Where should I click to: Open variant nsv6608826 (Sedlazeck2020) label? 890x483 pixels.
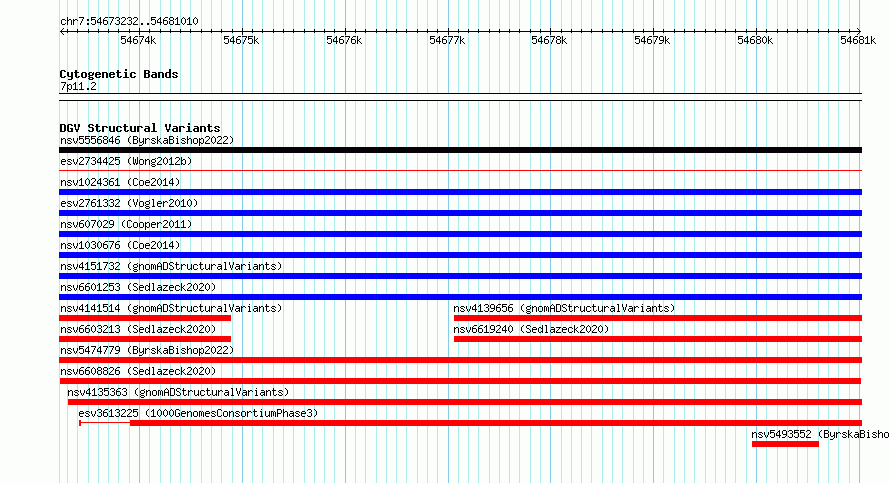click(x=138, y=371)
